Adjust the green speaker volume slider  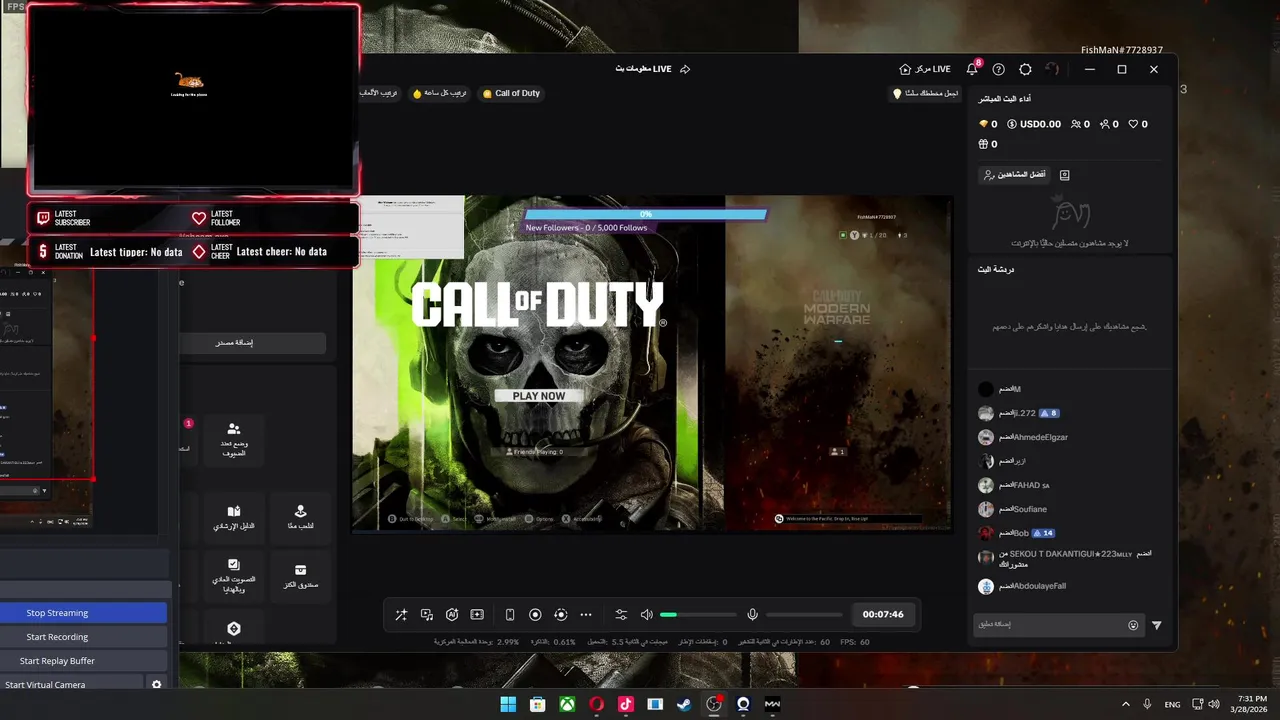pyautogui.click(x=698, y=615)
